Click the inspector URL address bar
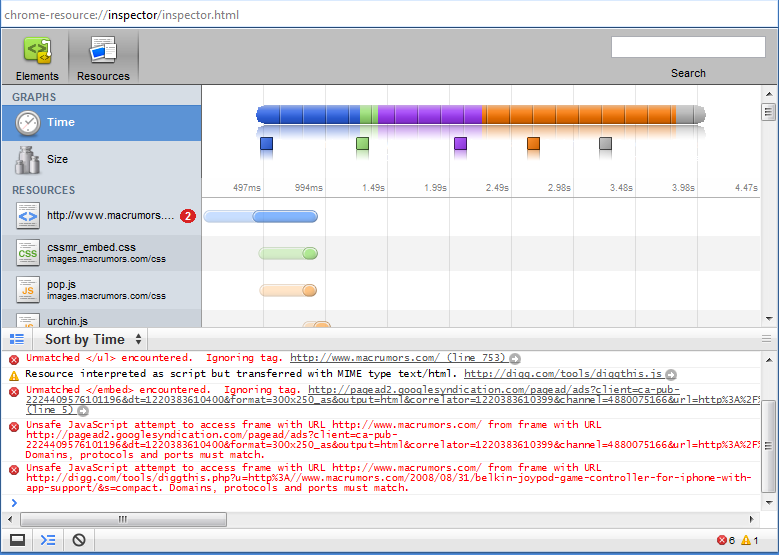 pos(390,15)
